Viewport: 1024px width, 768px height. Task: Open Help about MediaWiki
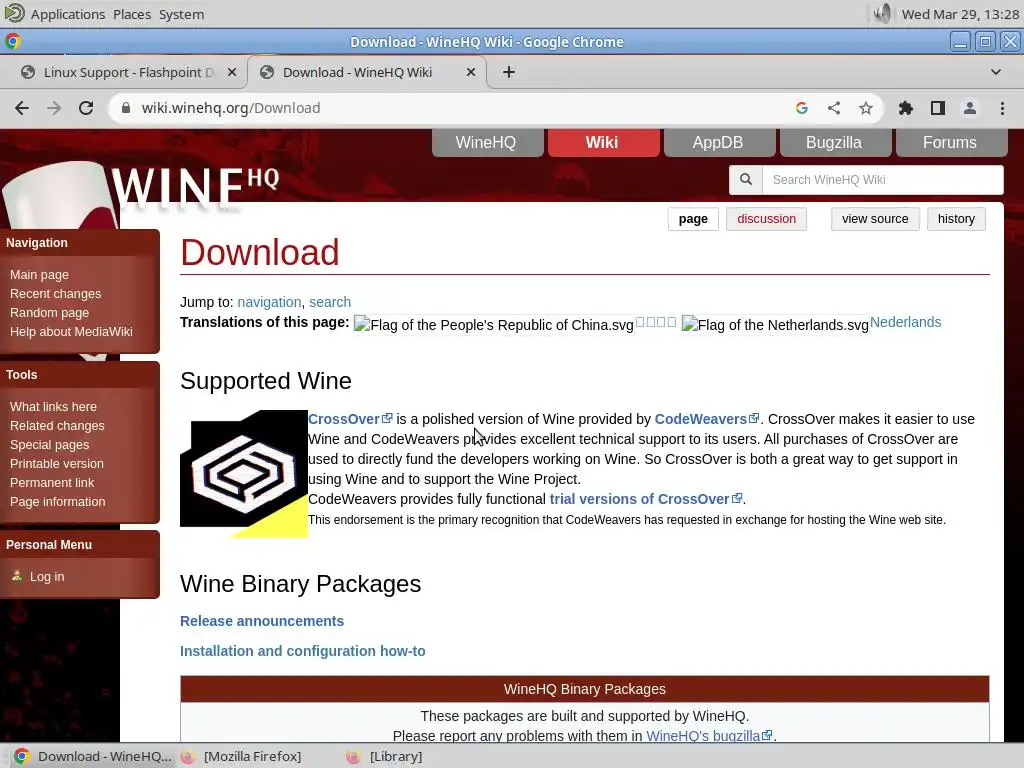click(x=71, y=332)
